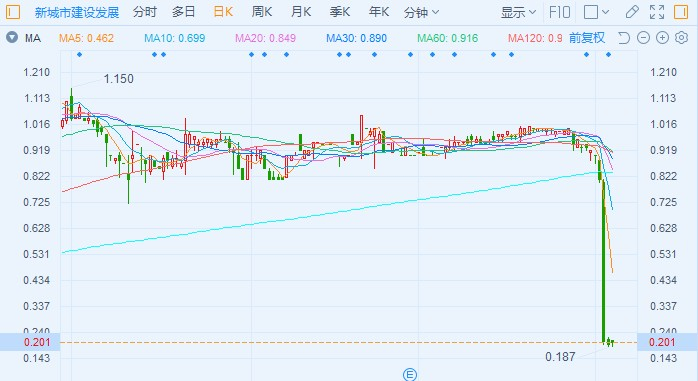This screenshot has width=698, height=381.
Task: Reset chart with the undo arrow icon
Action: coord(624,38)
